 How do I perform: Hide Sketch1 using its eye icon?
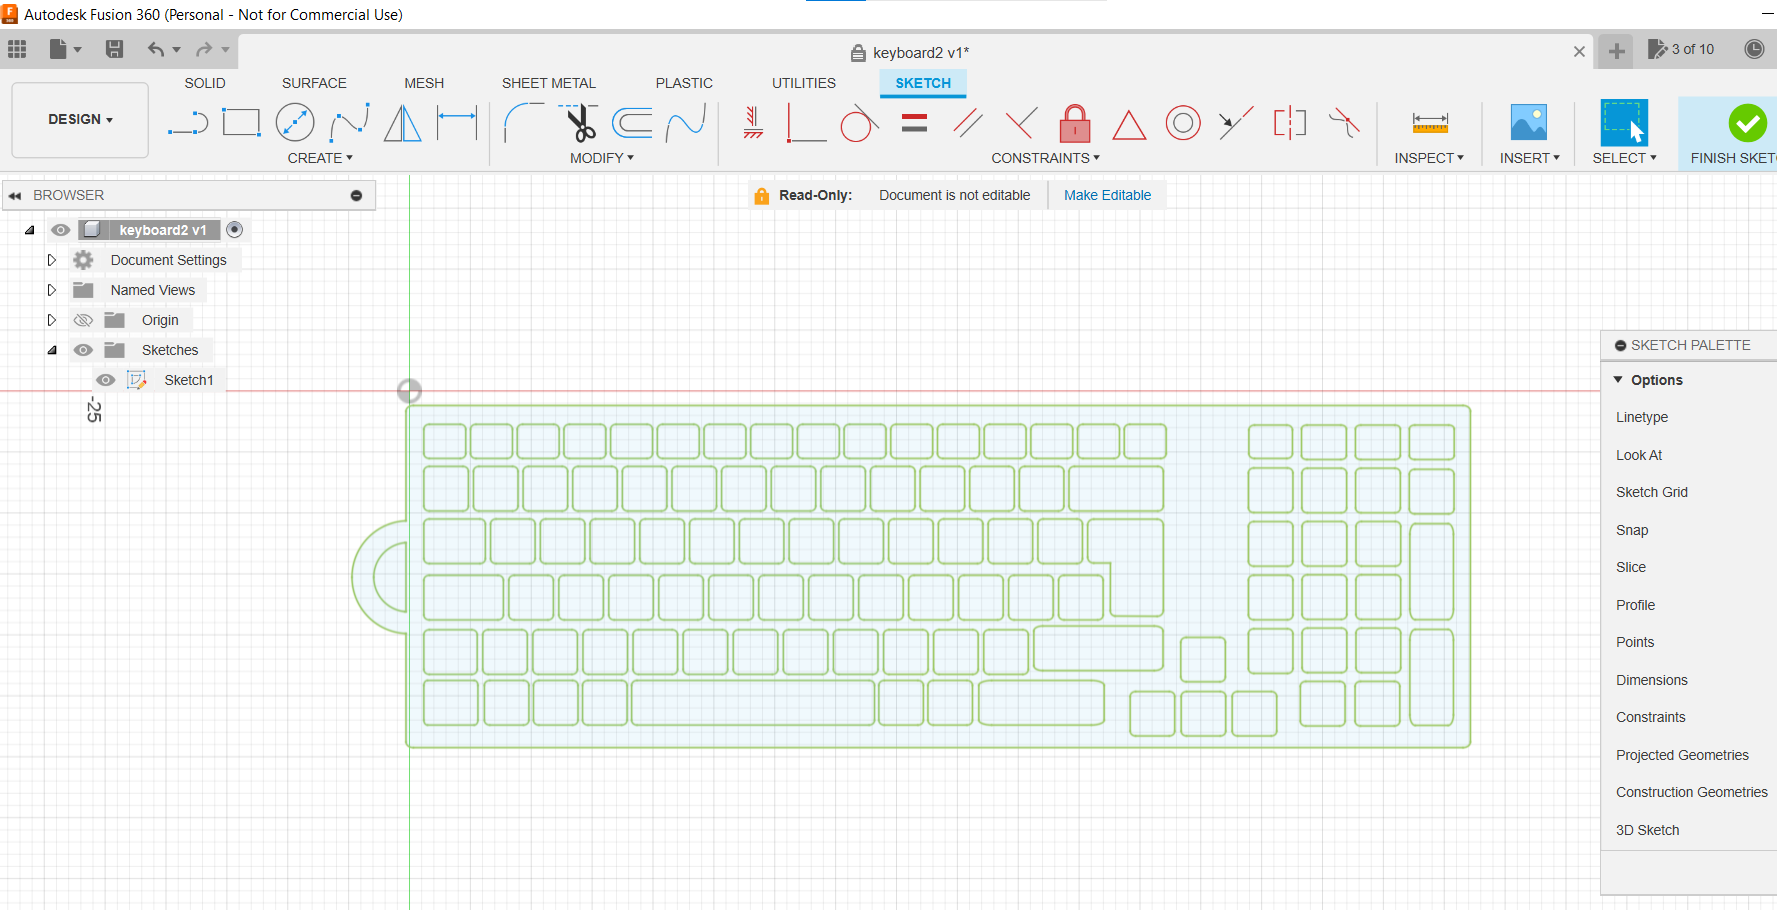[105, 379]
